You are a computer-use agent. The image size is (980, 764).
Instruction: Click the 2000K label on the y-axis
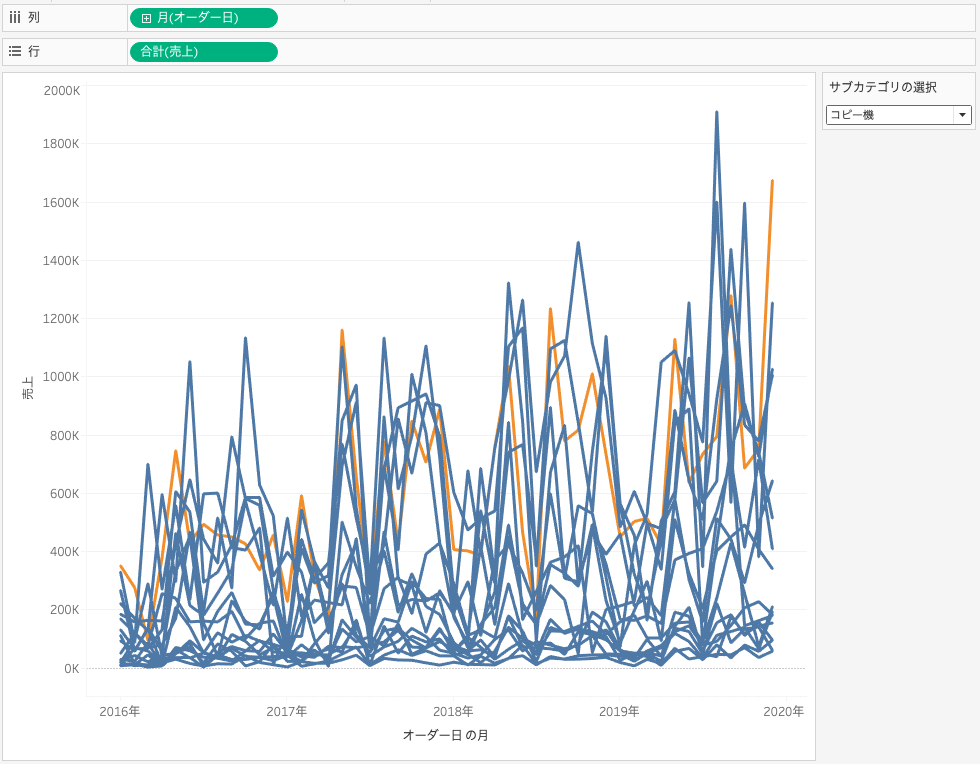61,90
